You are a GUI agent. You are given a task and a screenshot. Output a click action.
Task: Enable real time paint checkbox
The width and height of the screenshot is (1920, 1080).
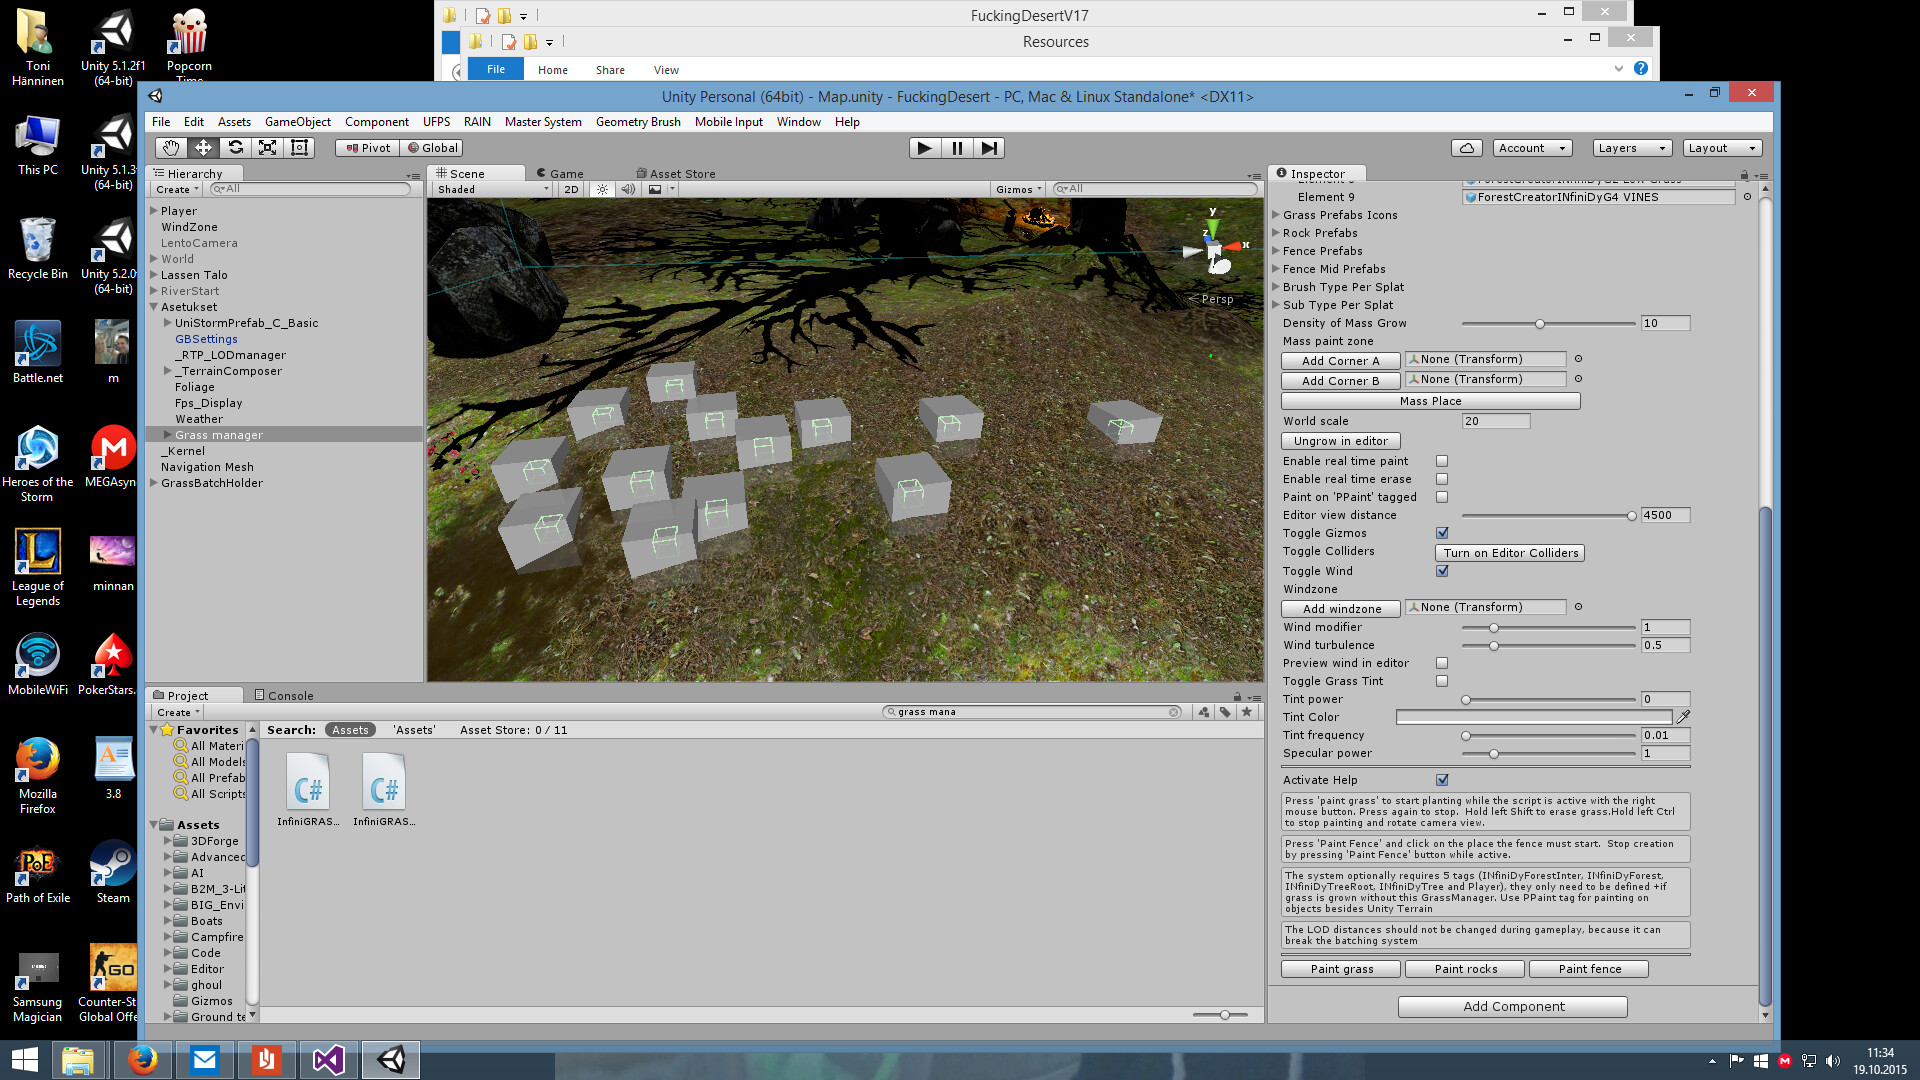click(1442, 460)
